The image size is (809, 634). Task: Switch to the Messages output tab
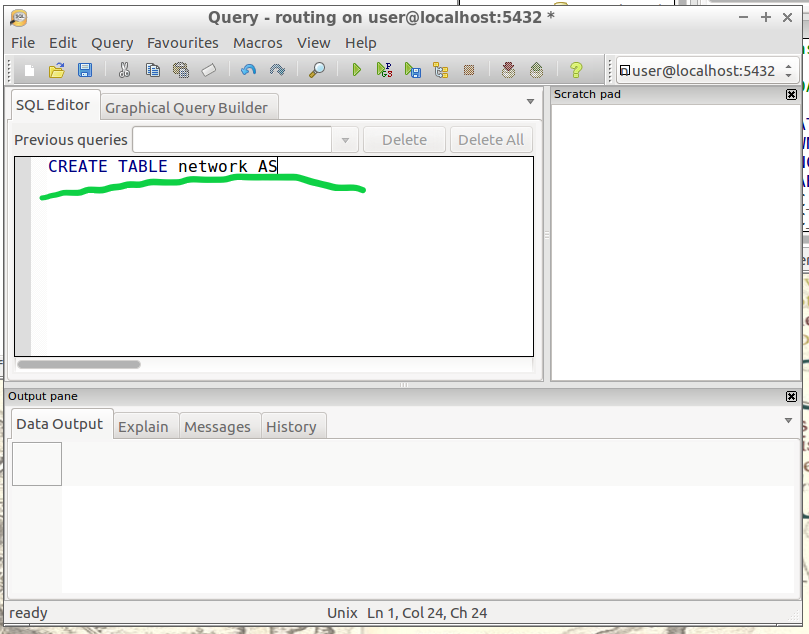click(x=217, y=427)
